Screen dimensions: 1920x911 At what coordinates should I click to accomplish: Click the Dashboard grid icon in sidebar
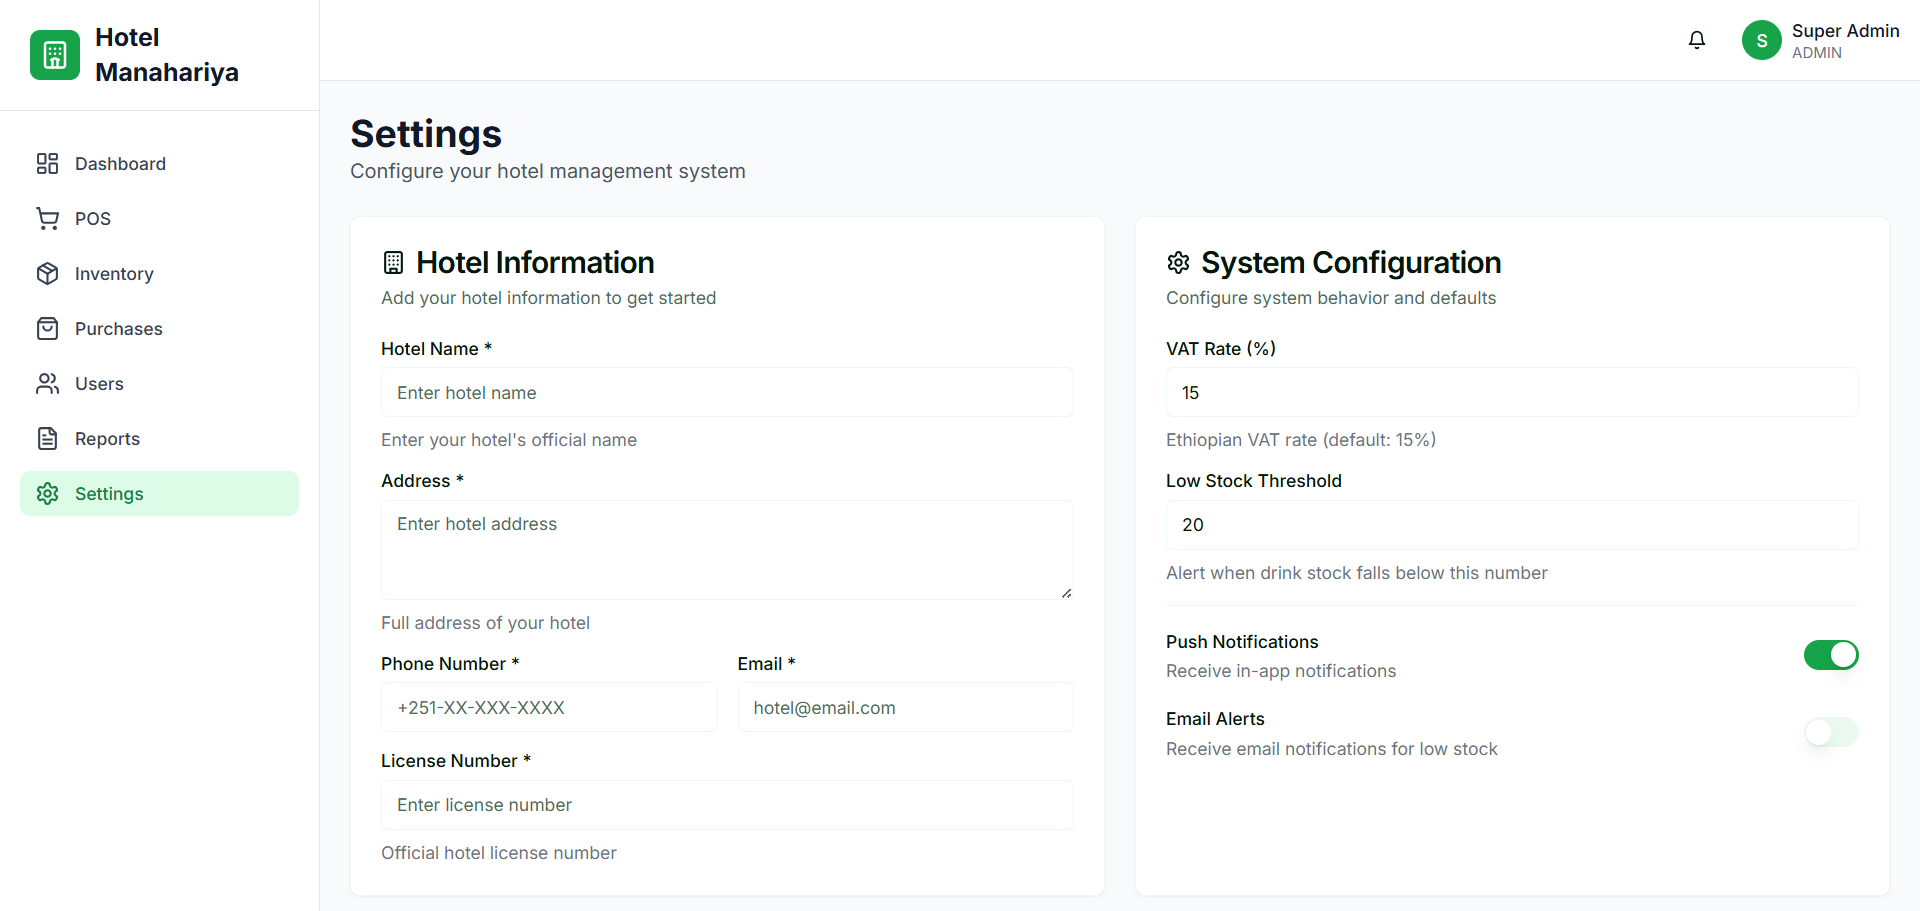tap(47, 164)
